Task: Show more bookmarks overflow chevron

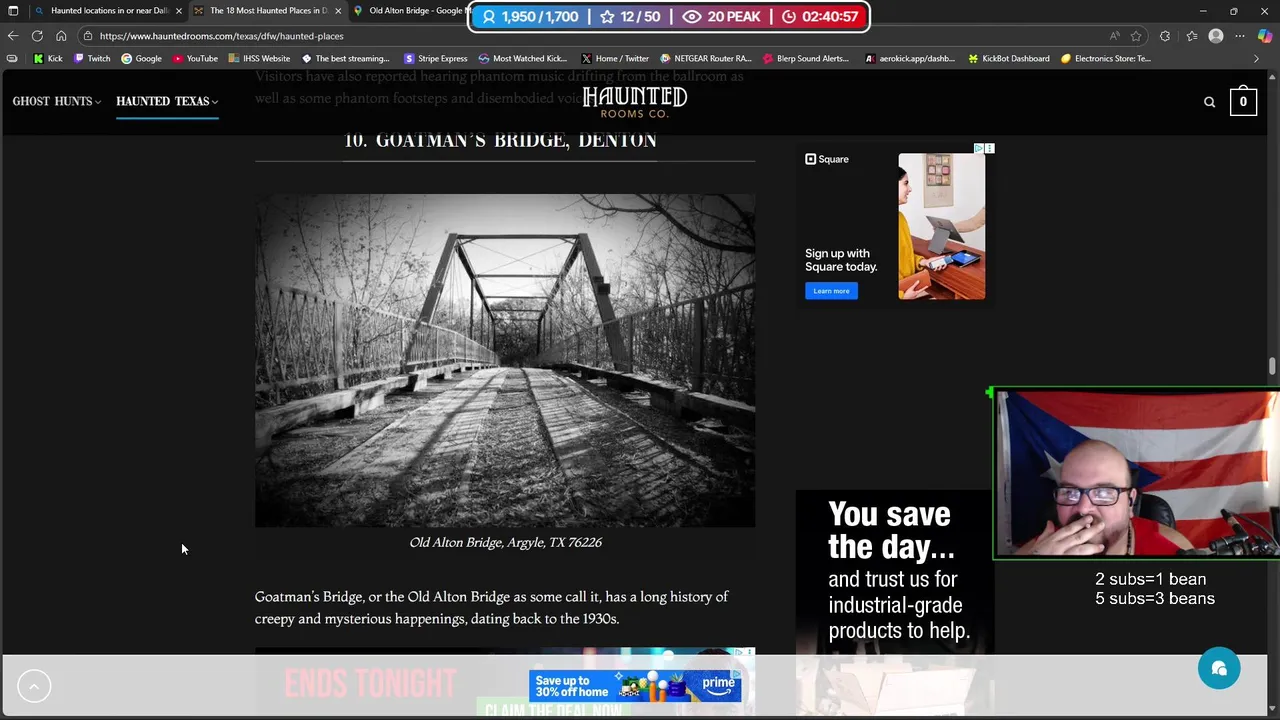Action: coord(1257,58)
